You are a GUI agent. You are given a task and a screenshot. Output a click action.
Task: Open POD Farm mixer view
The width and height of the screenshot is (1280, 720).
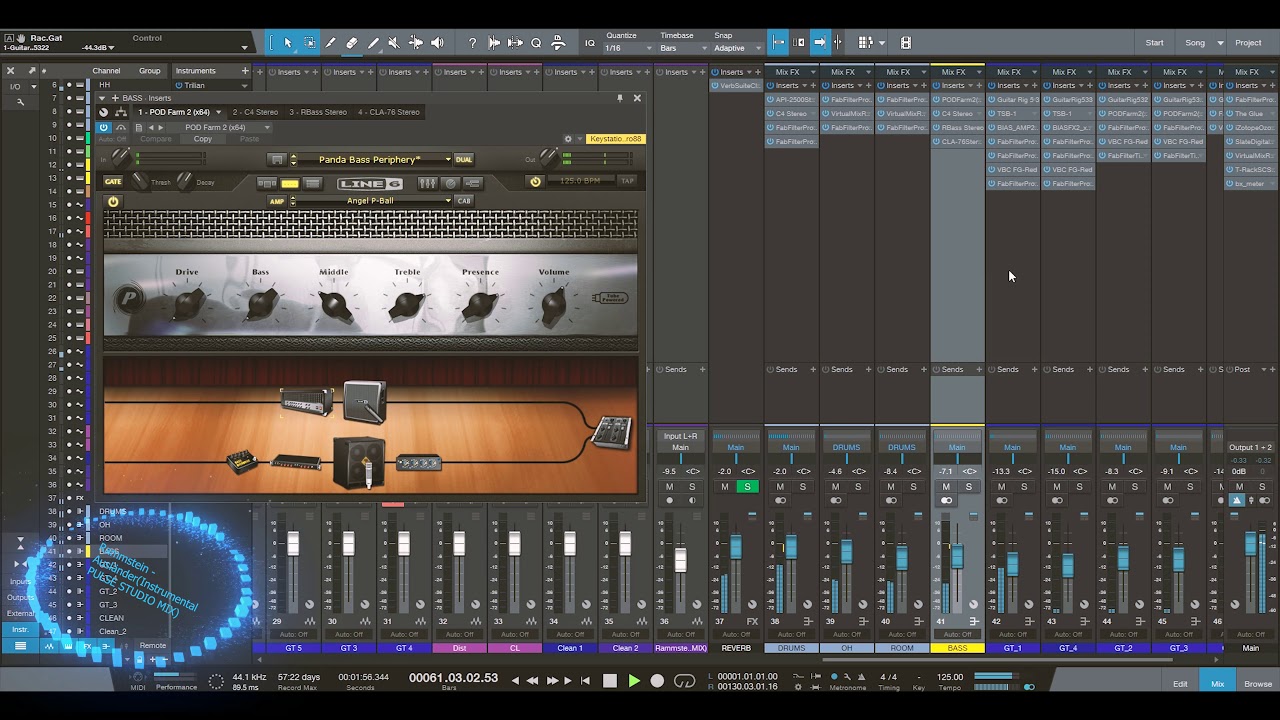coord(427,183)
